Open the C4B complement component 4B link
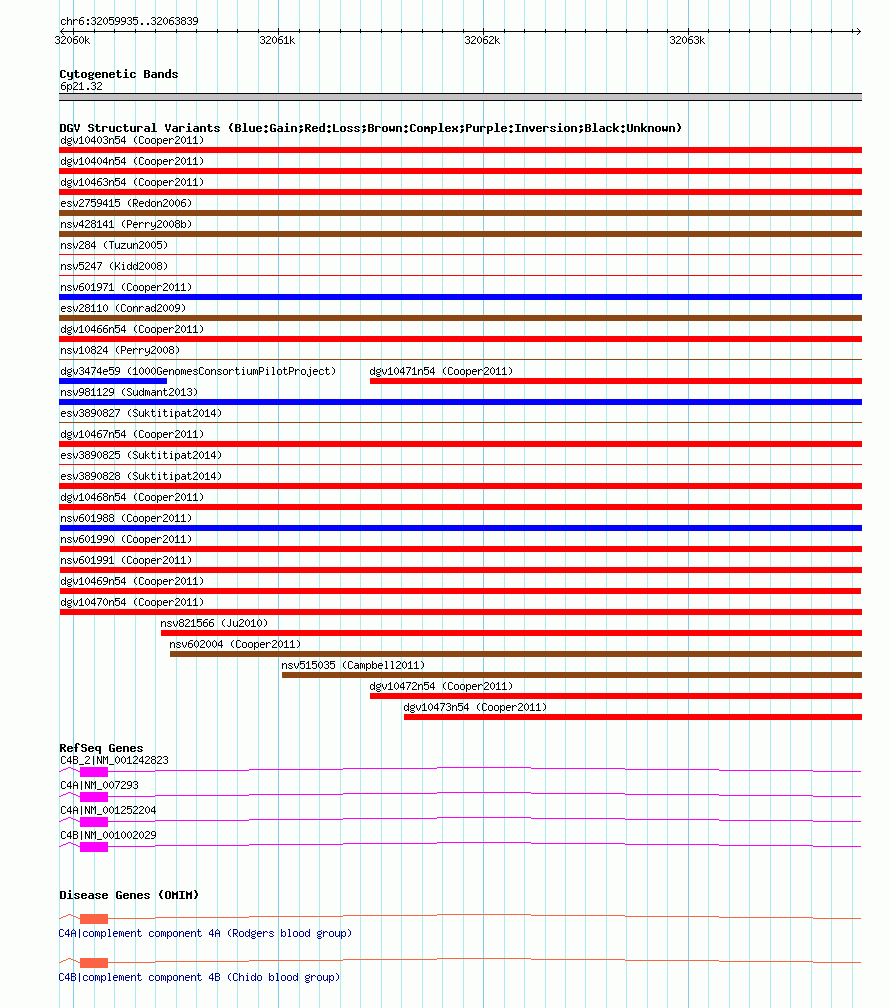 [x=199, y=977]
